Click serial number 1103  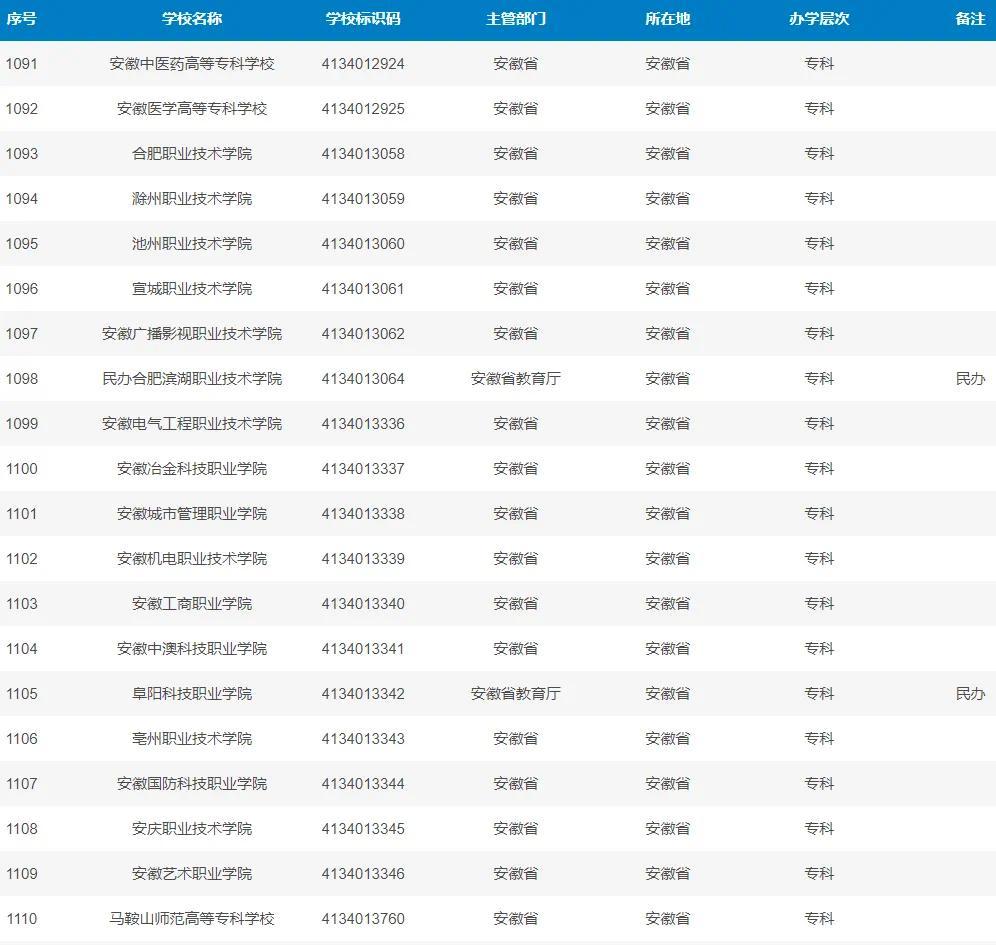[22, 604]
